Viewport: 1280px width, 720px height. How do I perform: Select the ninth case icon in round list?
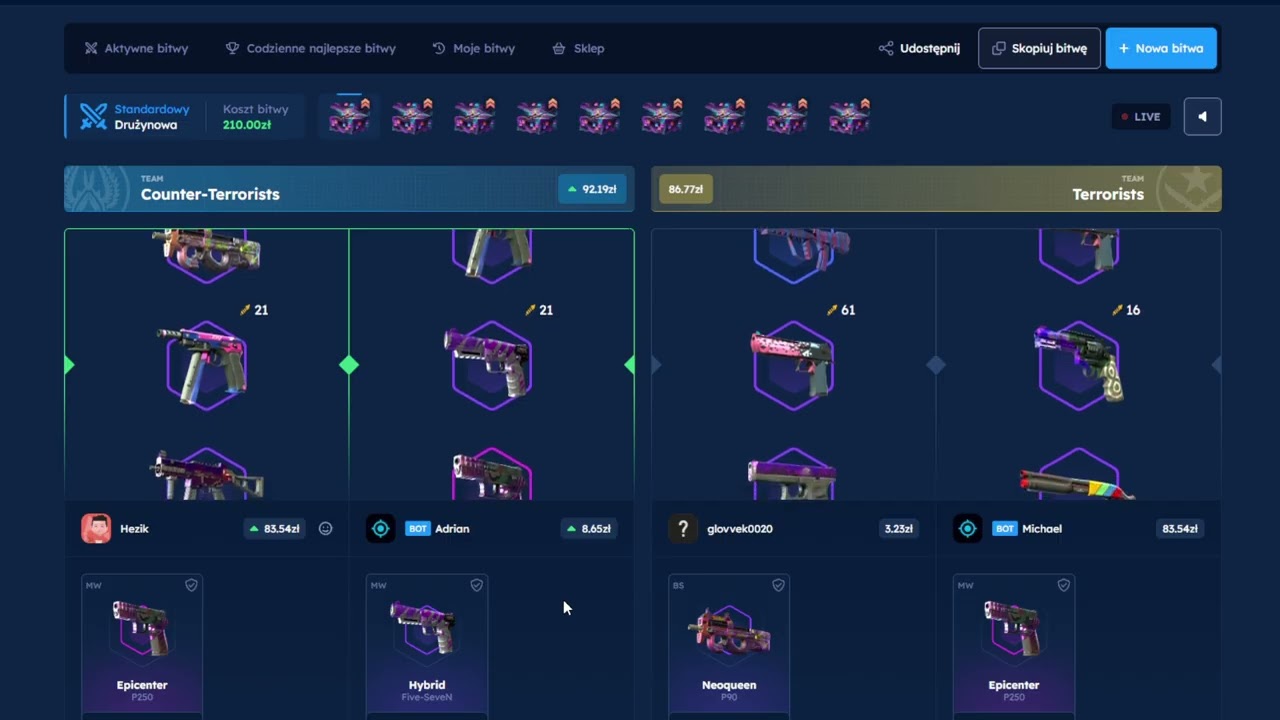click(x=849, y=116)
